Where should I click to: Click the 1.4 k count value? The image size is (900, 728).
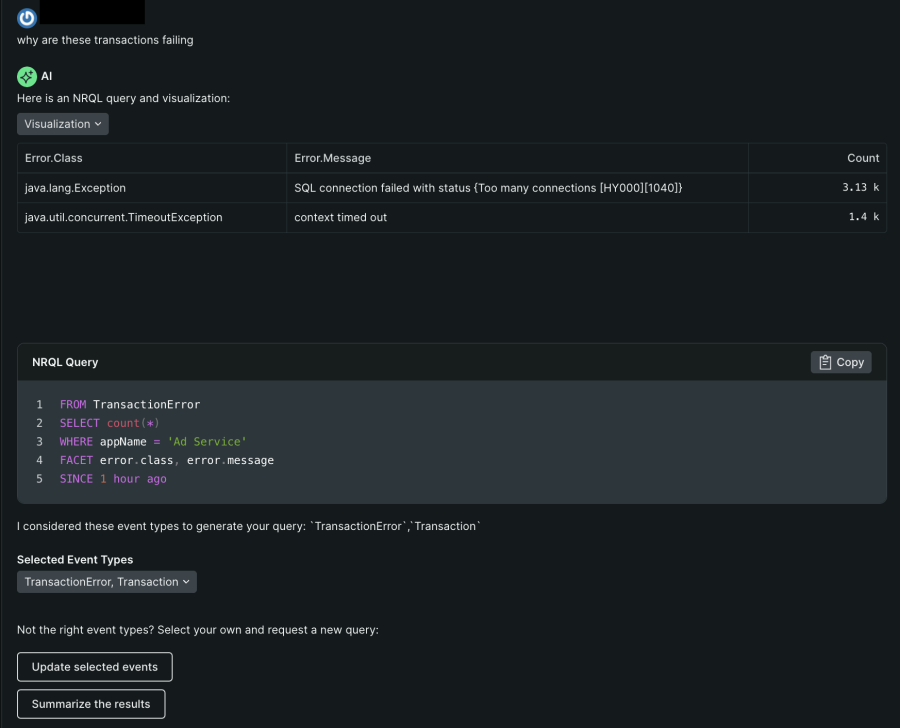coord(862,217)
